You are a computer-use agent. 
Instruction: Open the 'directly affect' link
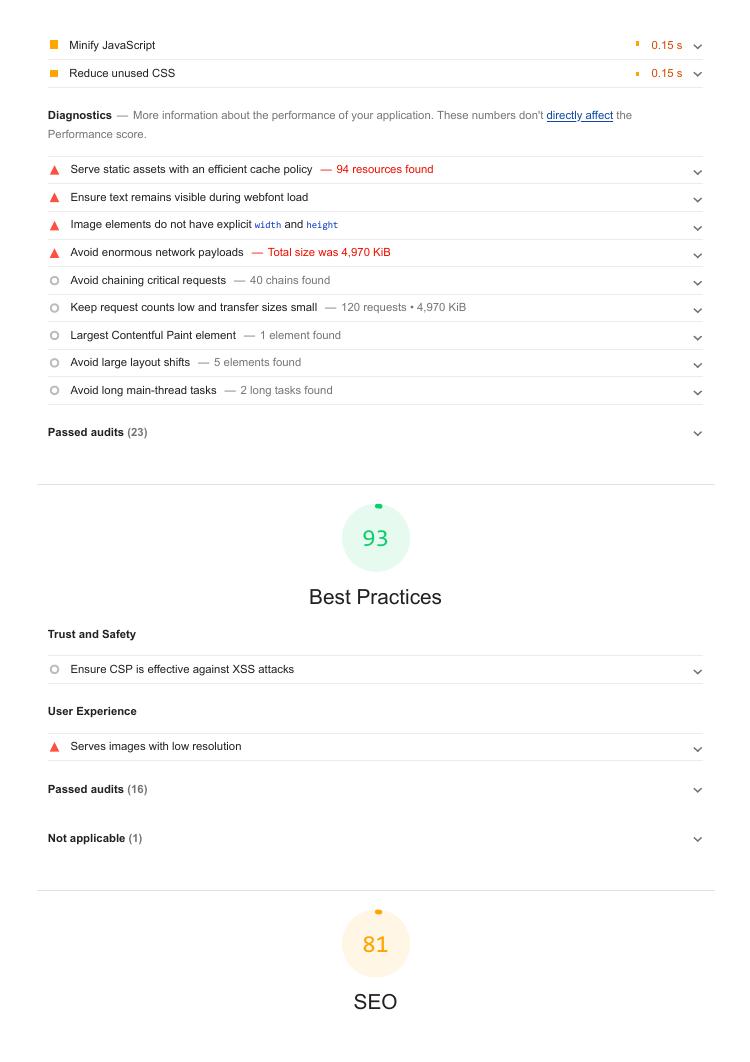[579, 116]
